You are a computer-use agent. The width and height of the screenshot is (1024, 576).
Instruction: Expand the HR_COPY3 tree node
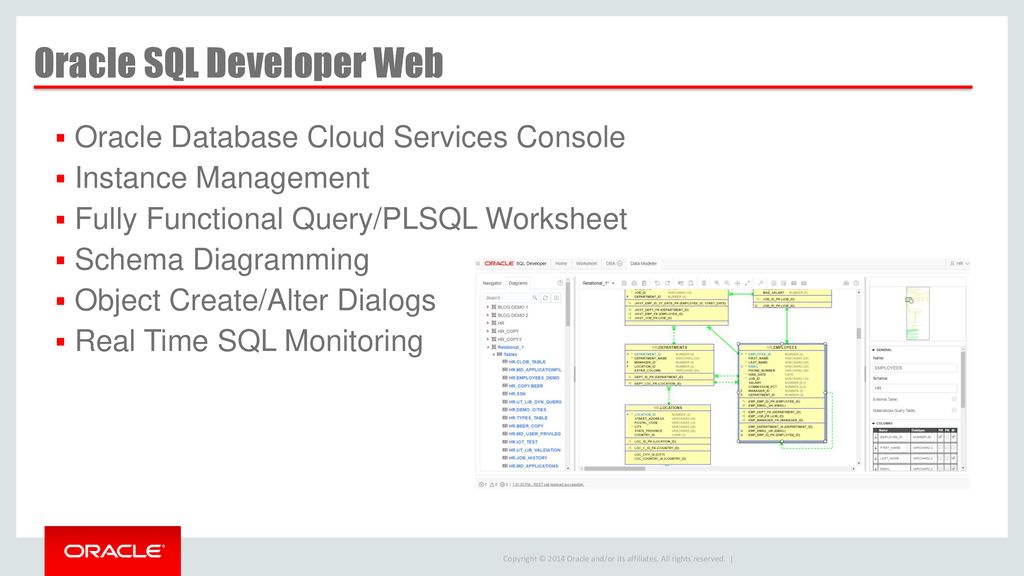pos(487,339)
